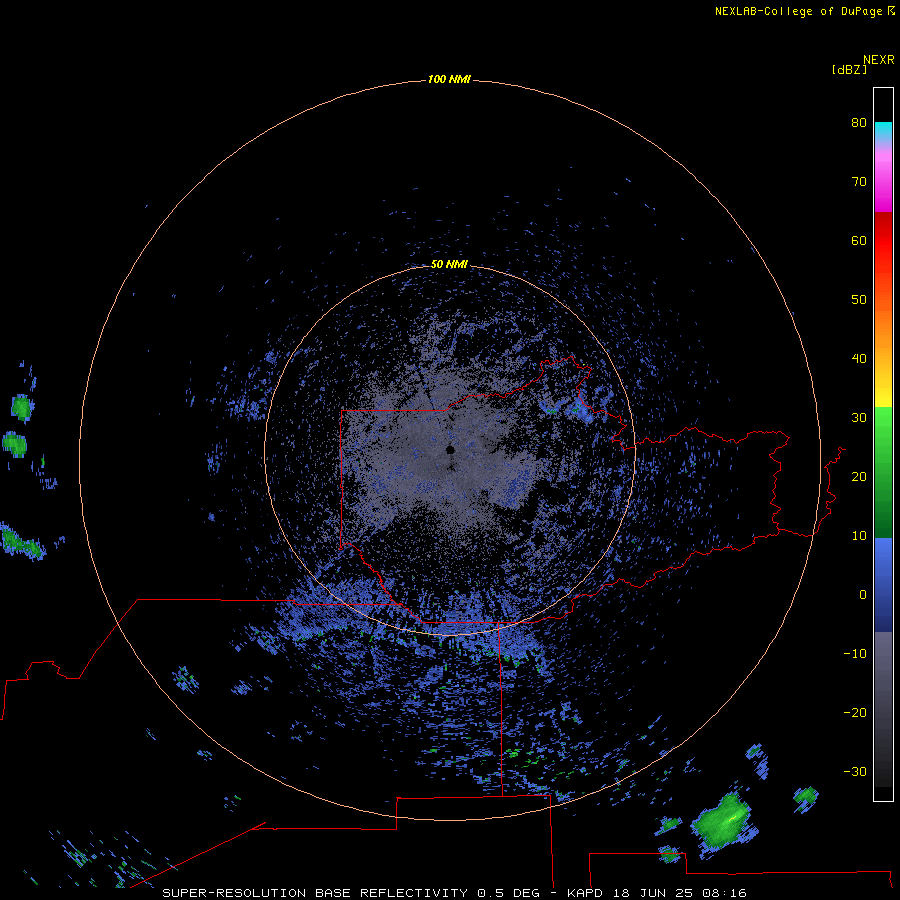
Task: Click the positive 10 value on the dBZ scale
Action: point(859,536)
